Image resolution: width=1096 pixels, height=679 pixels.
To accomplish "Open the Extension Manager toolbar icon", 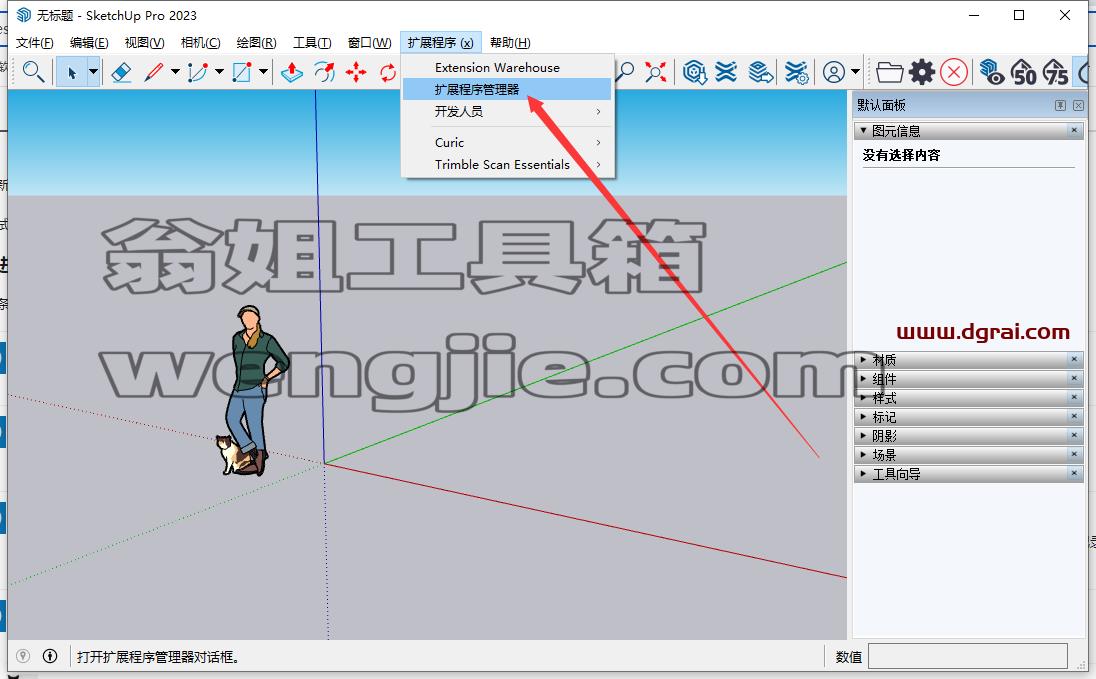I will pos(796,71).
